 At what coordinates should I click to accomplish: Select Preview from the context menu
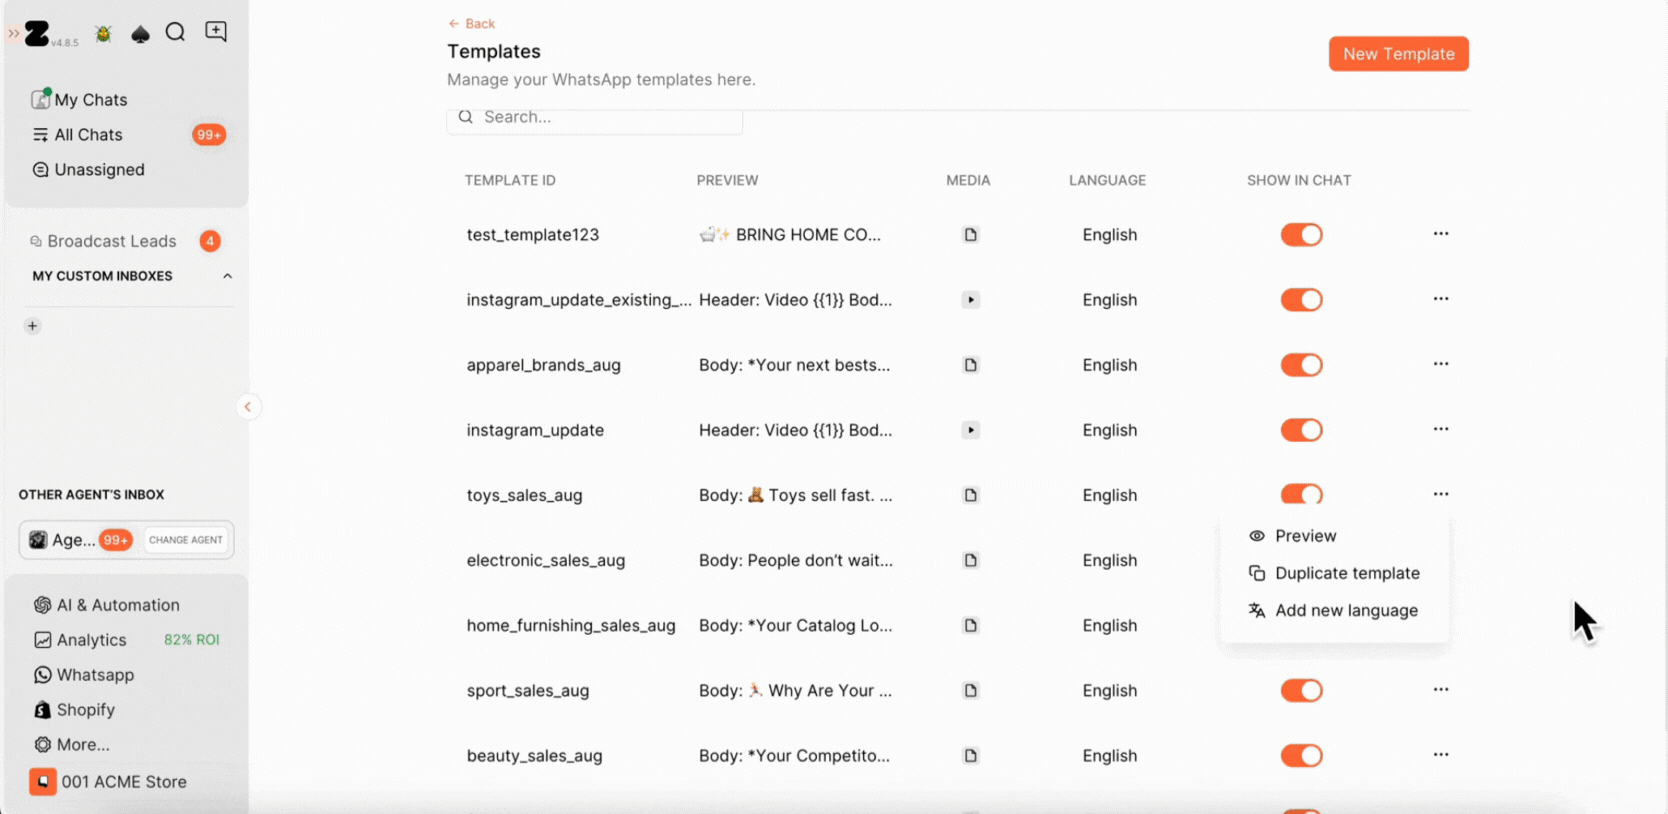[1334, 536]
